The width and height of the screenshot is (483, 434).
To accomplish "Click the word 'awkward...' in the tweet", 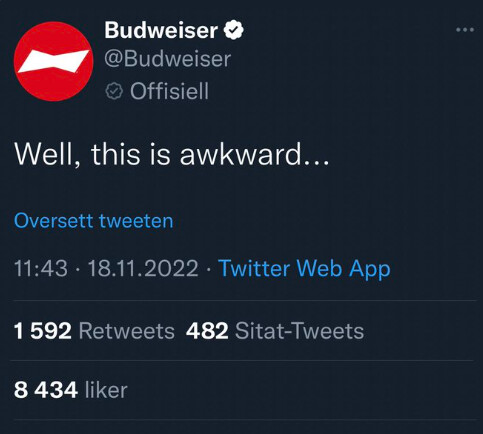I will tap(255, 154).
